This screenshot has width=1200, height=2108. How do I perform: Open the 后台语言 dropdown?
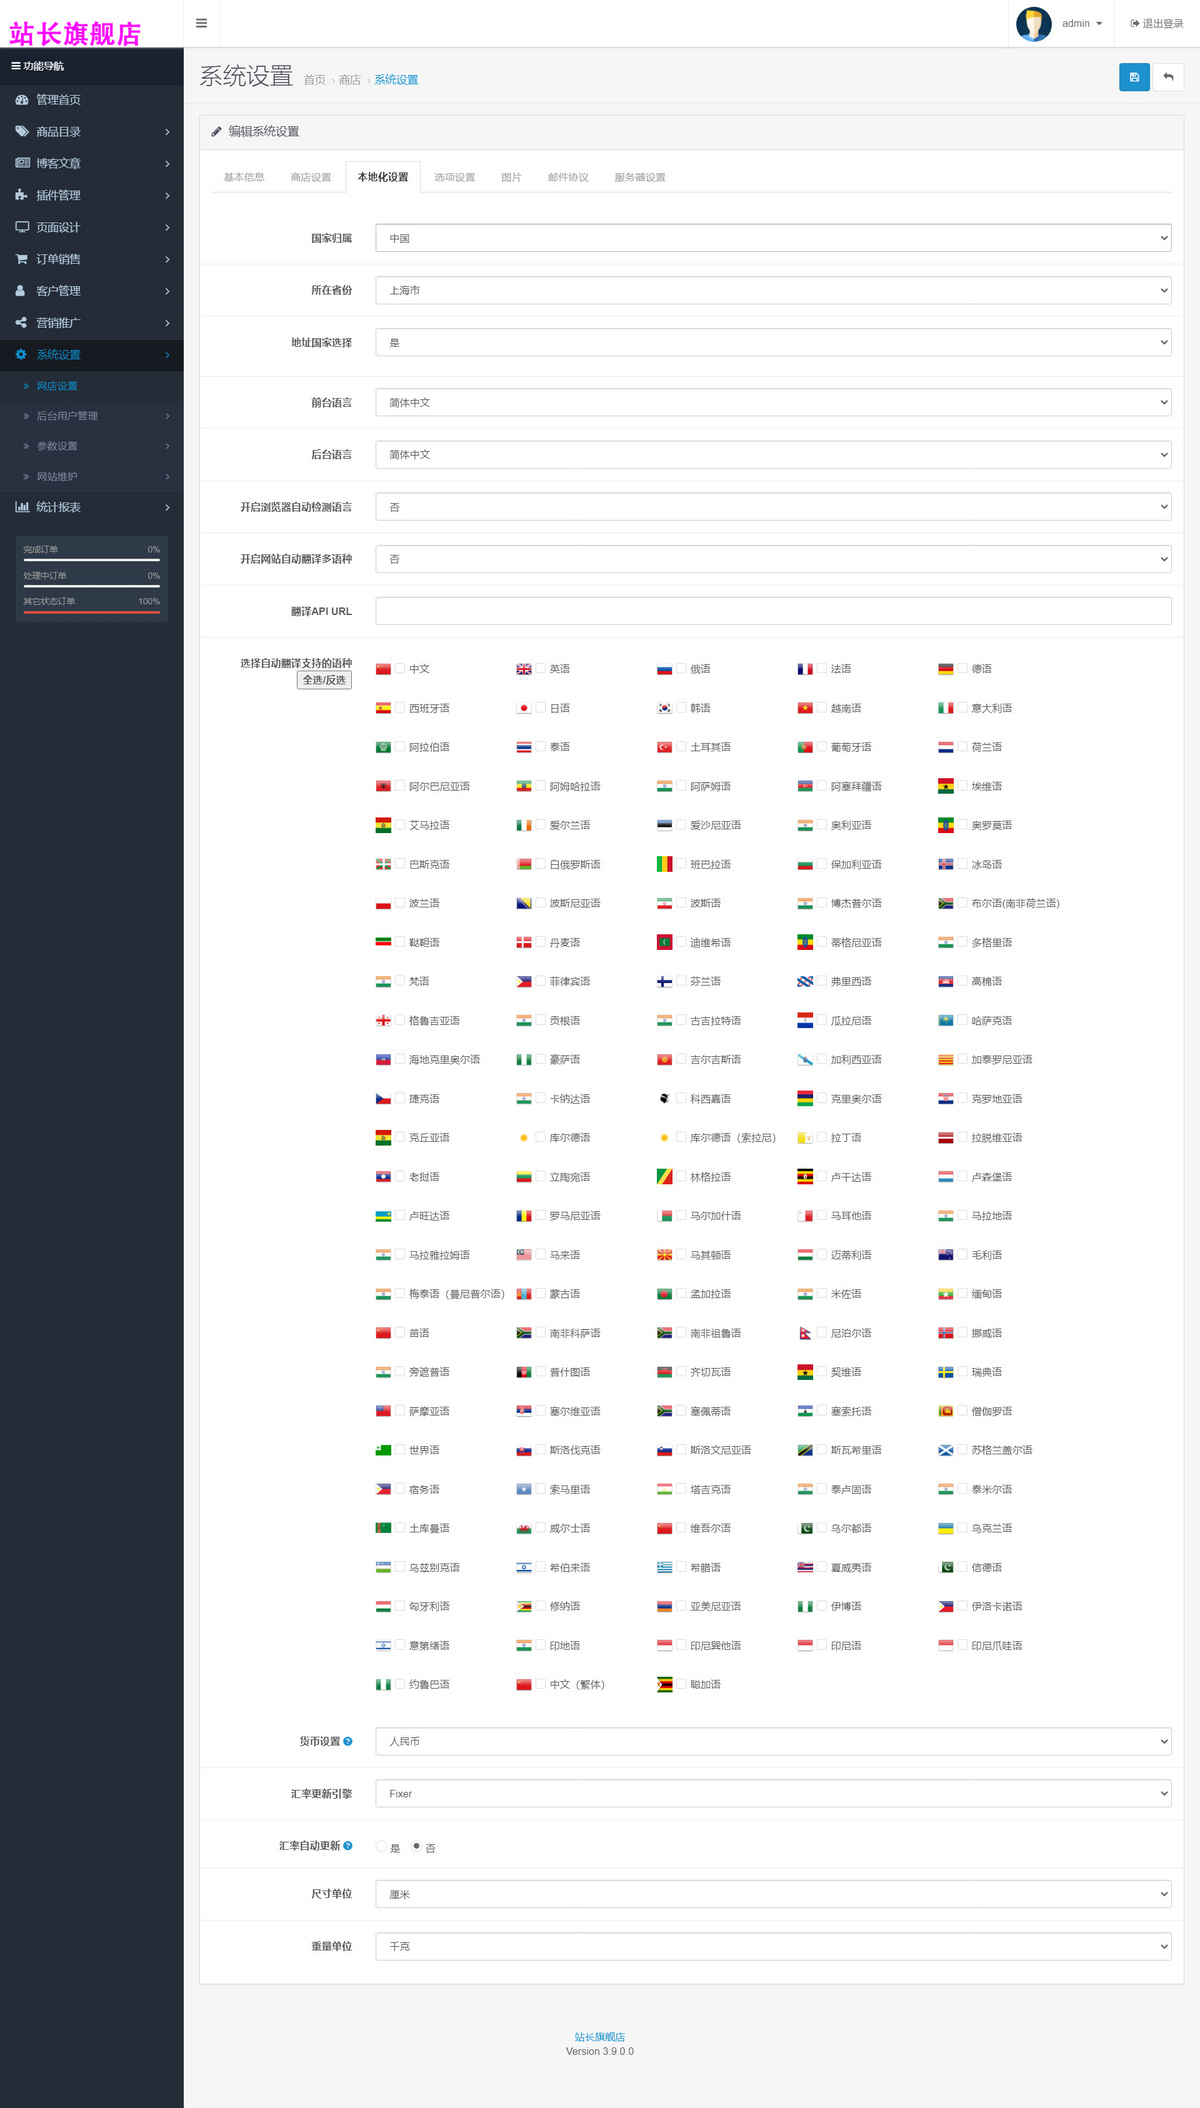coord(773,454)
